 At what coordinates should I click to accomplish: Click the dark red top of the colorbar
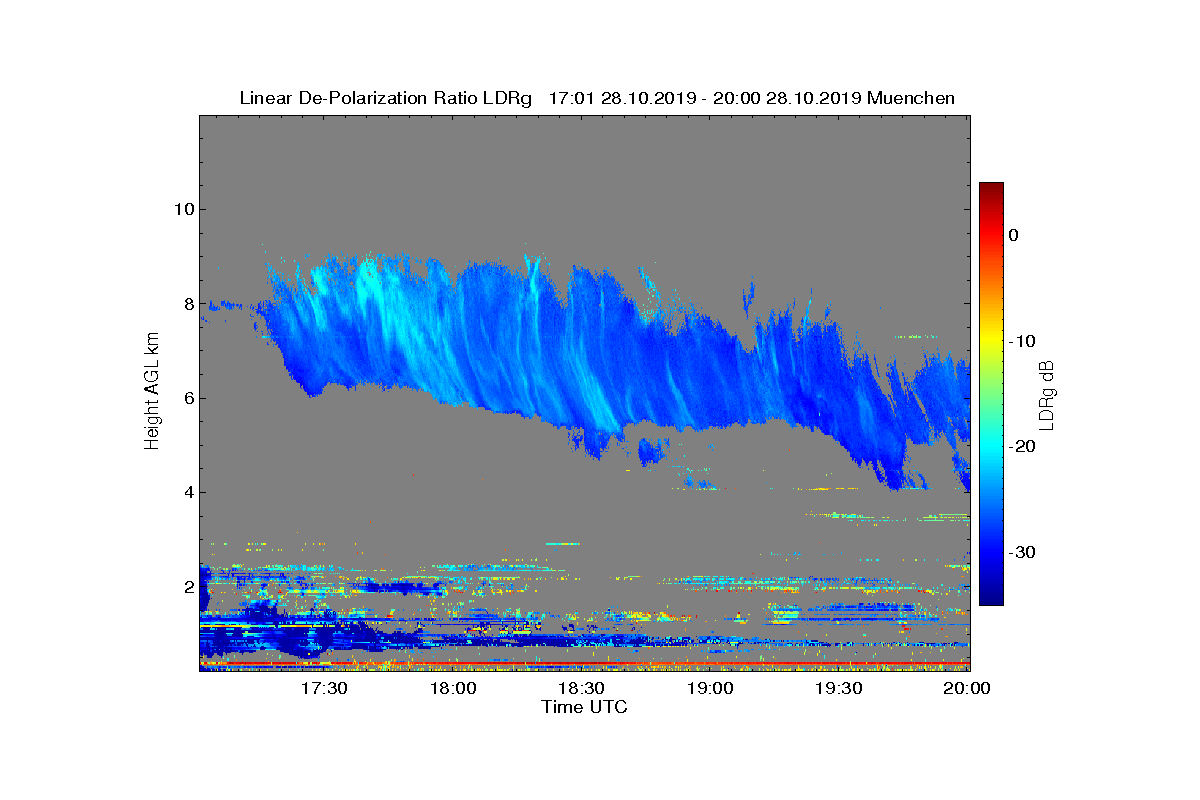coord(991,190)
